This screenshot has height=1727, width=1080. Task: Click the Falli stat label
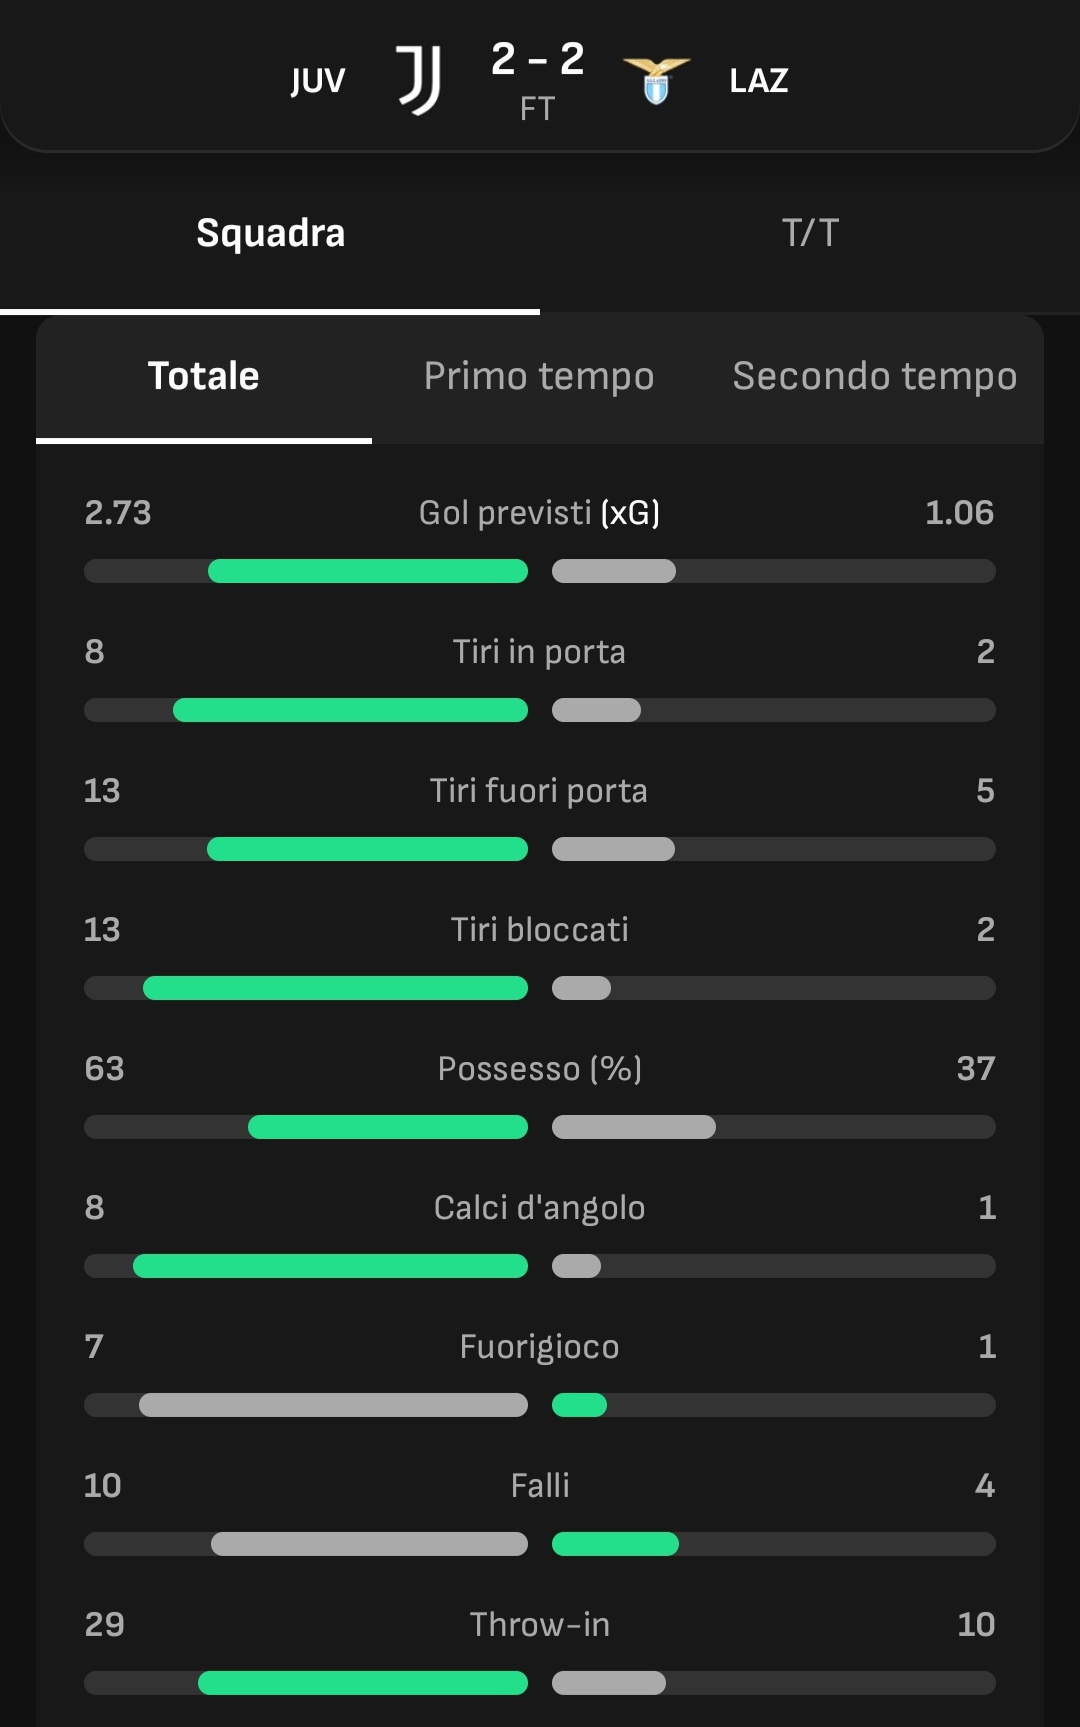540,1486
